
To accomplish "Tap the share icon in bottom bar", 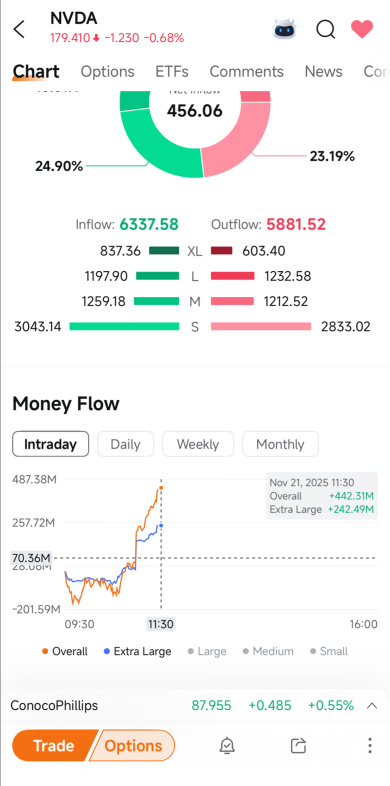I will point(298,745).
